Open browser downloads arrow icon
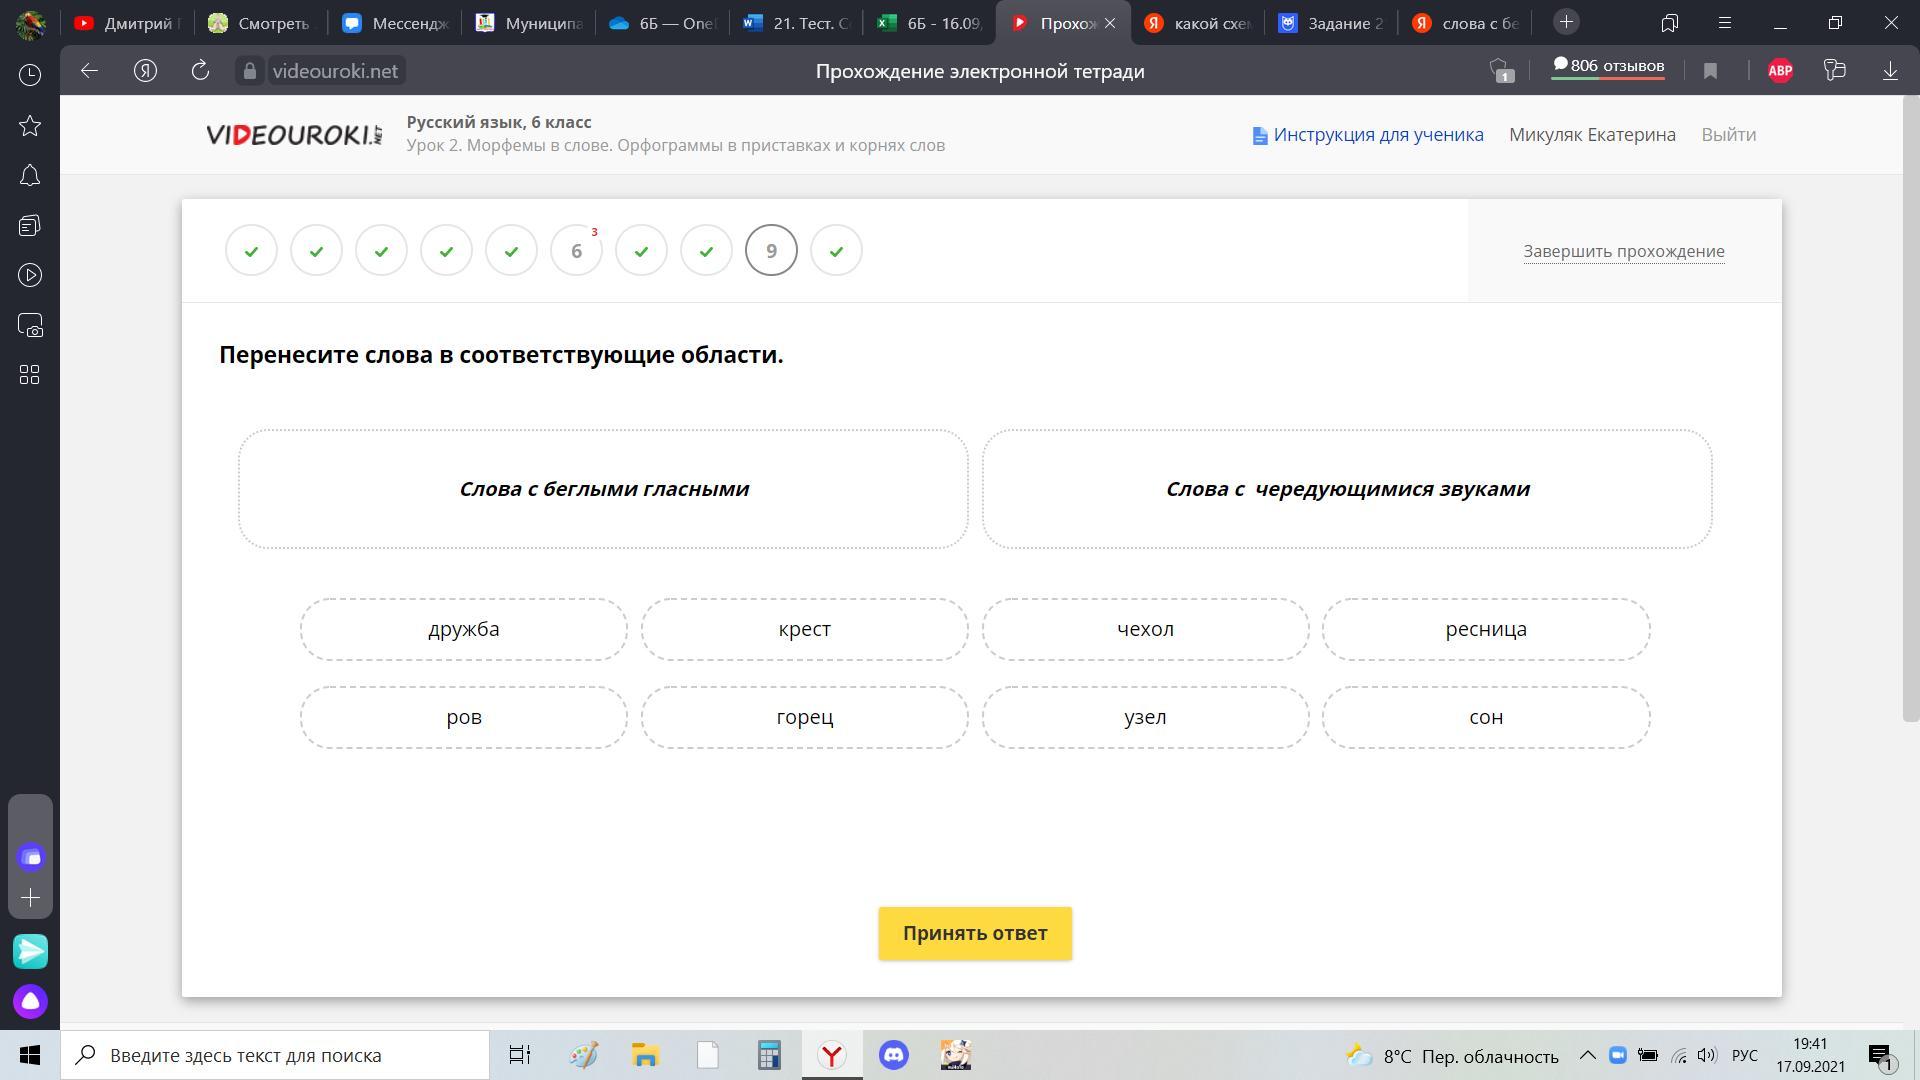Screen dimensions: 1920x1080 click(1890, 70)
